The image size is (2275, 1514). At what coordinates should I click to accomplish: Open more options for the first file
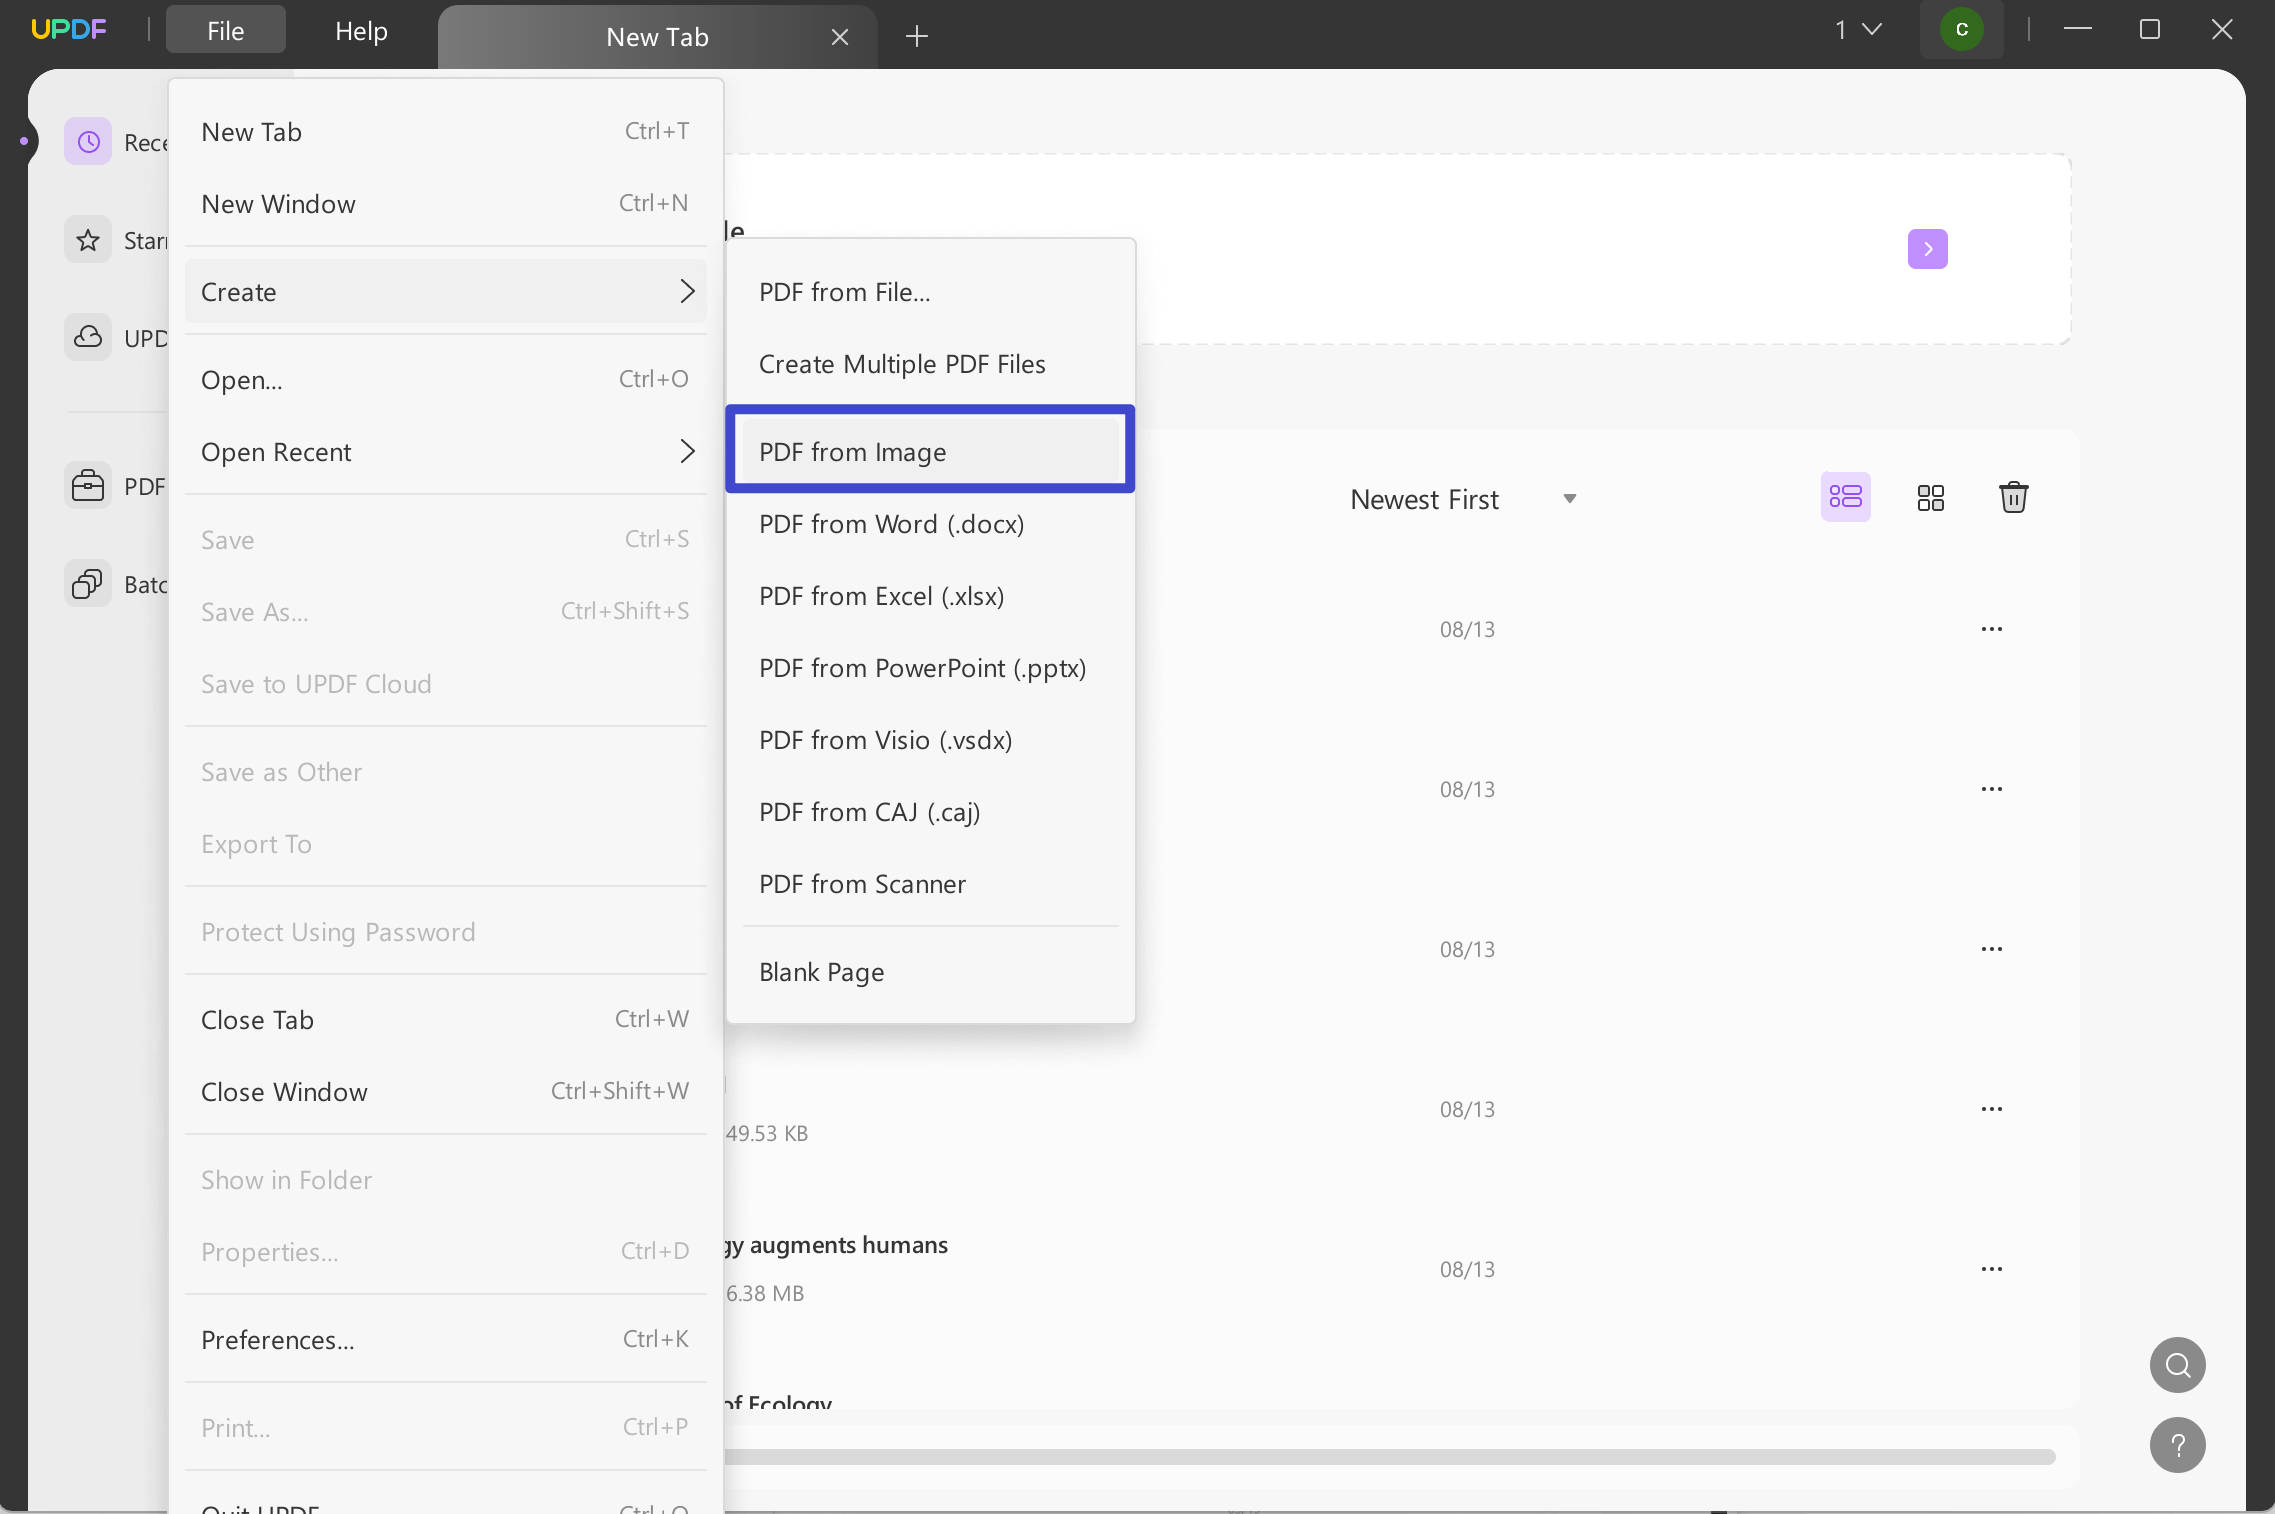click(x=1992, y=629)
